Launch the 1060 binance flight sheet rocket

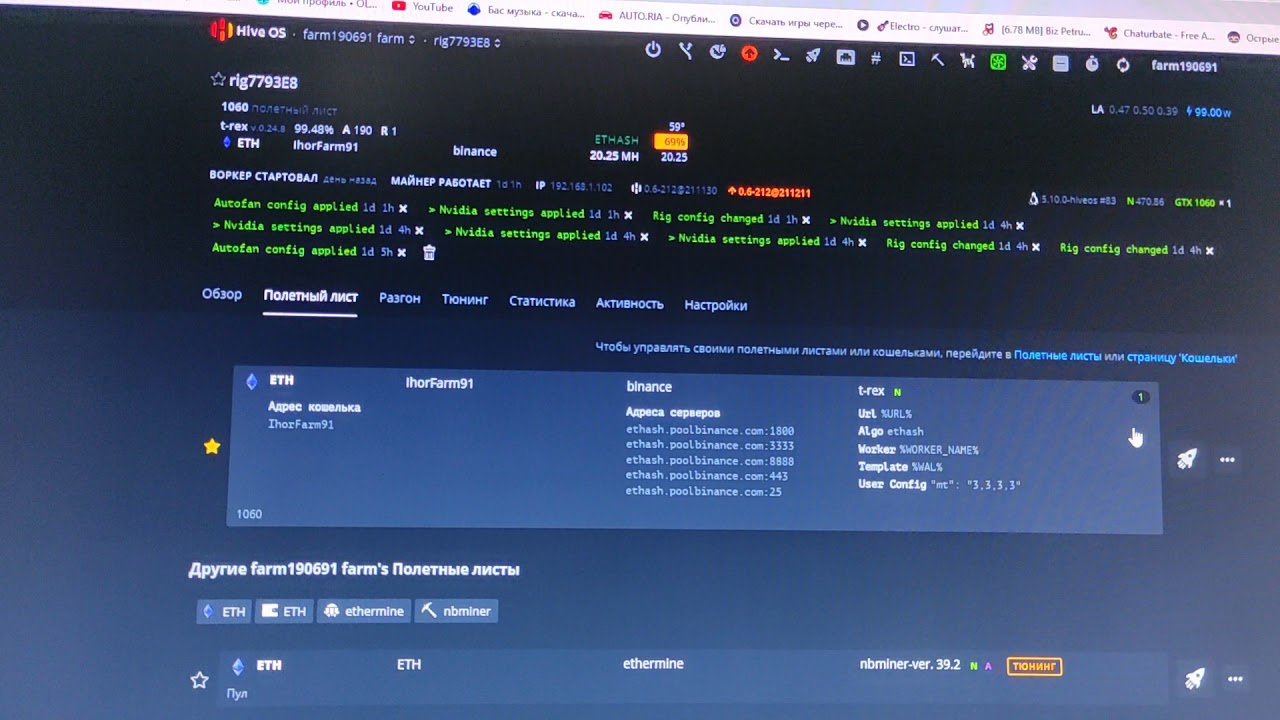(x=1187, y=459)
